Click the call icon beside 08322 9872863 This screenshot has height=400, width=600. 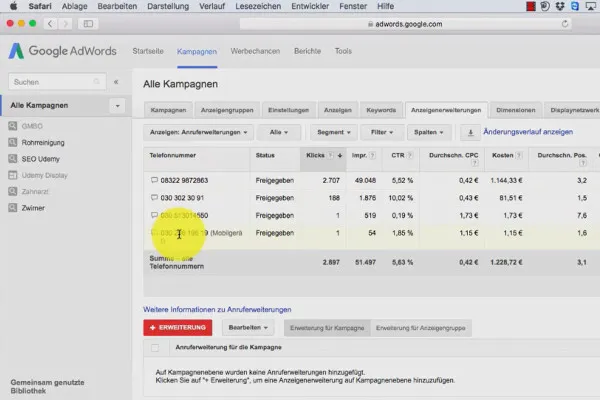pos(154,180)
